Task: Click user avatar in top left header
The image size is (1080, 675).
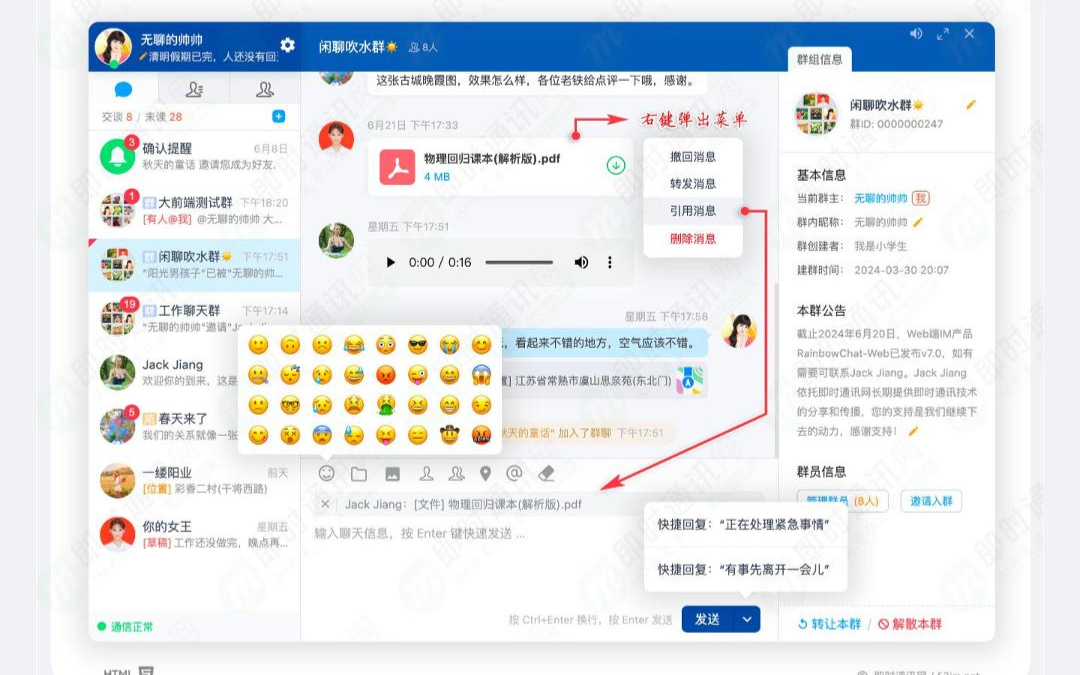Action: pos(113,48)
